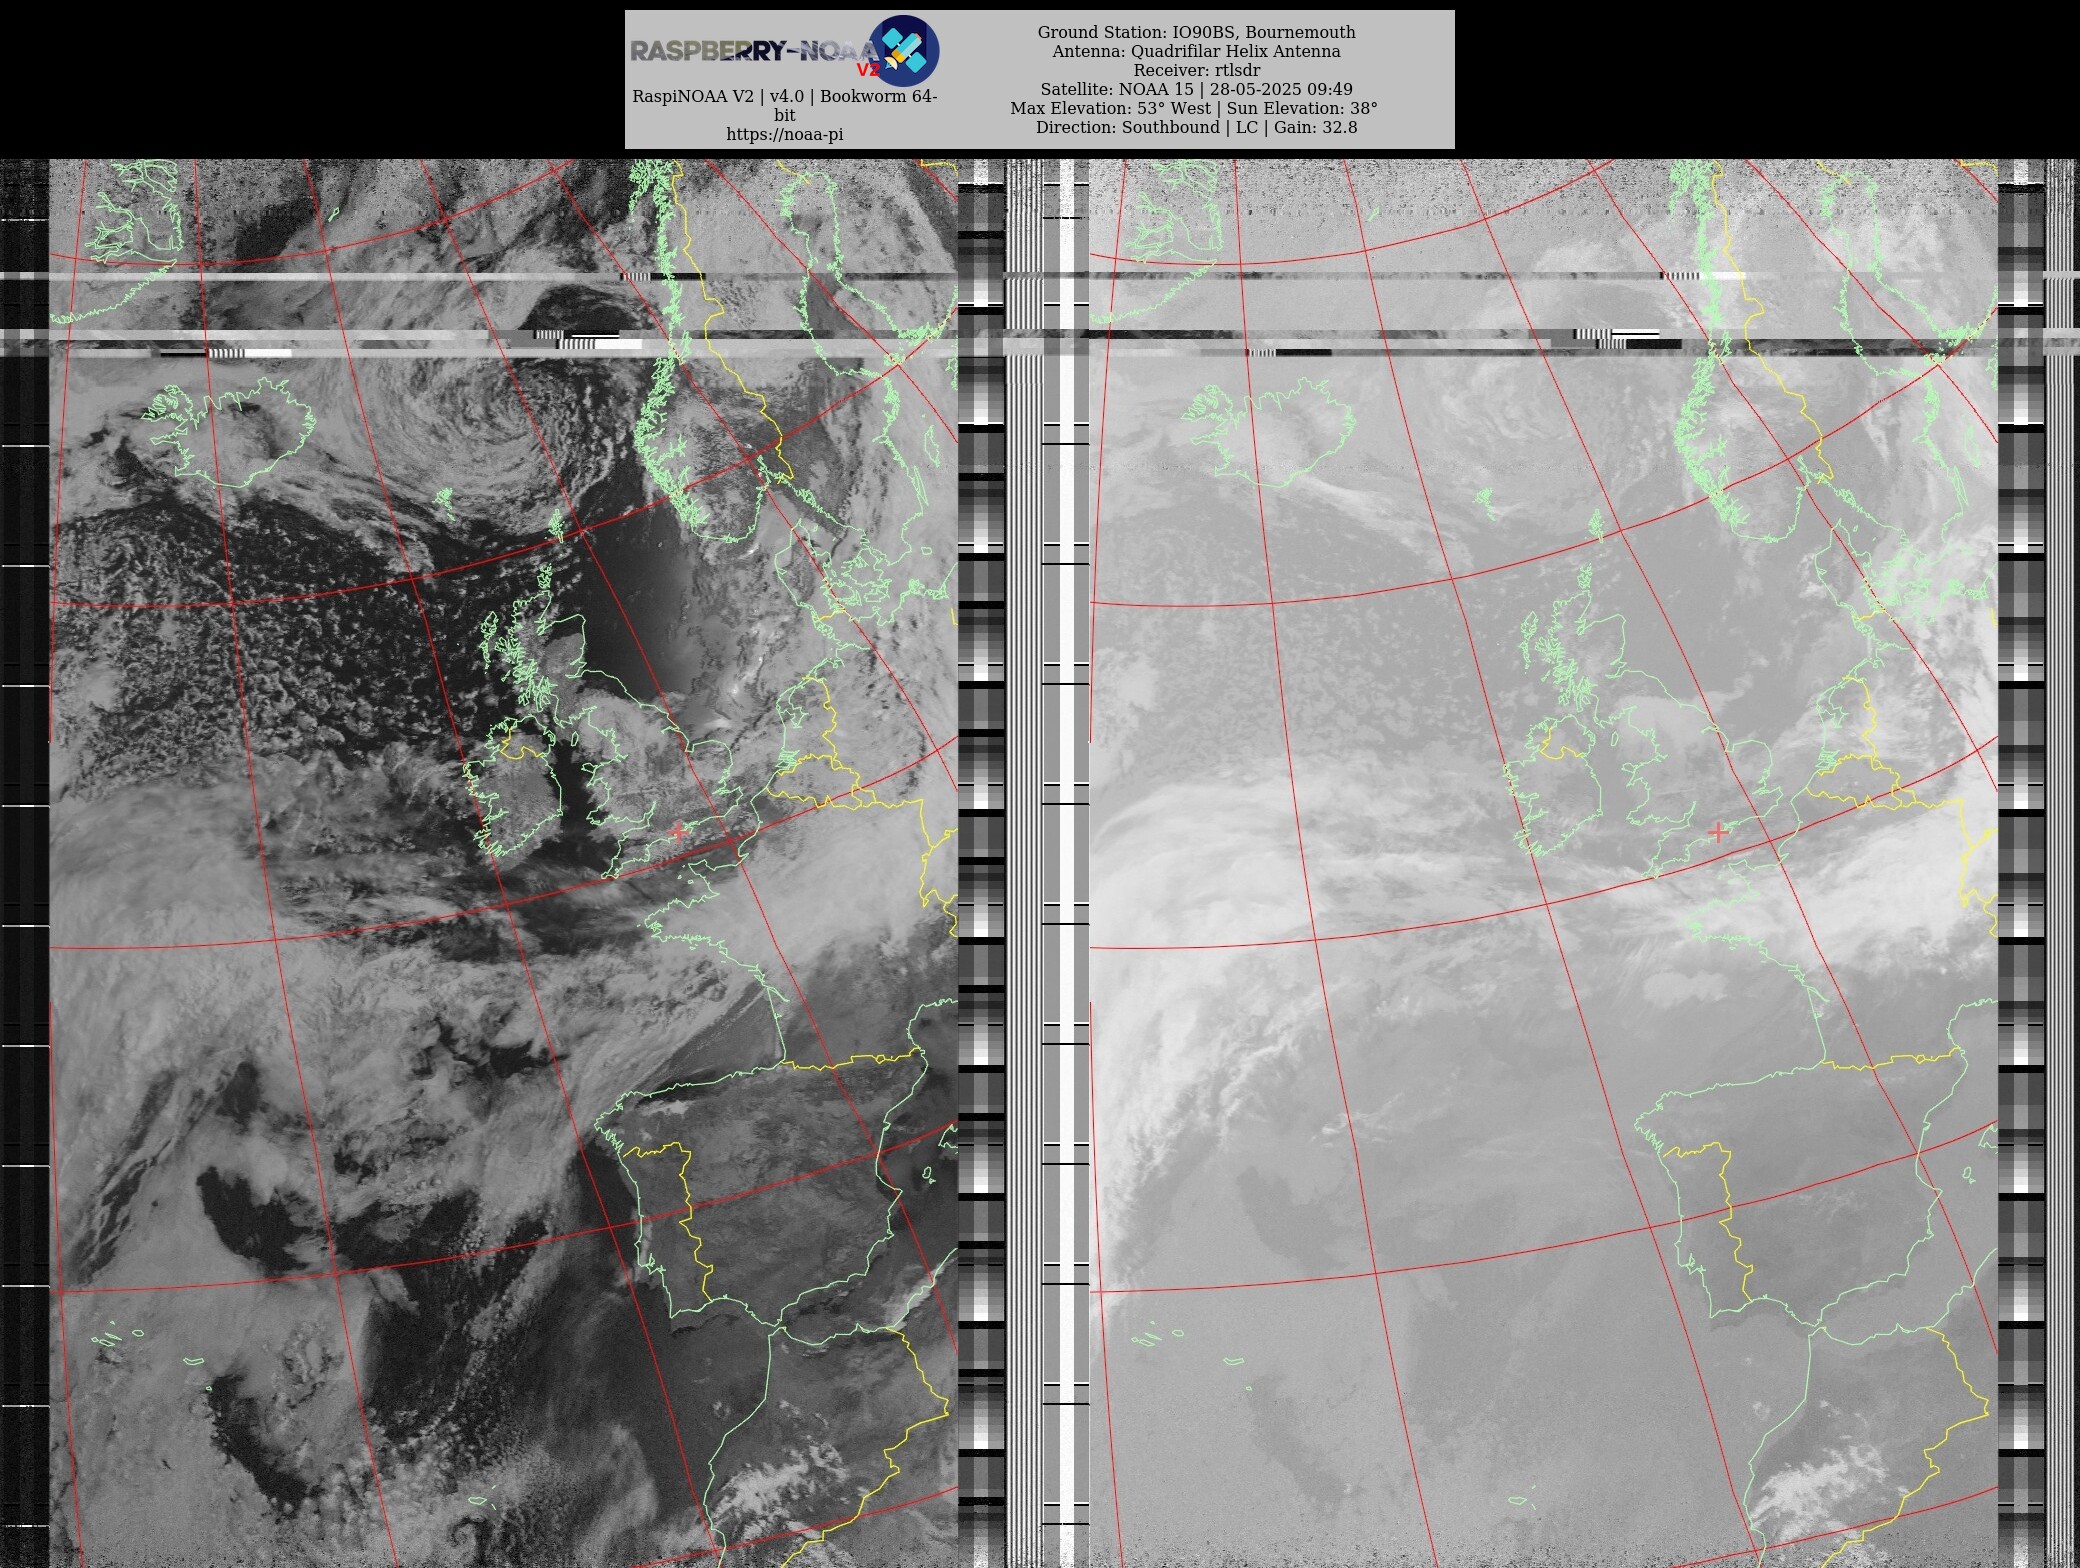The width and height of the screenshot is (2080, 1568).
Task: Open the https://noaa-pi link
Action: tap(785, 134)
